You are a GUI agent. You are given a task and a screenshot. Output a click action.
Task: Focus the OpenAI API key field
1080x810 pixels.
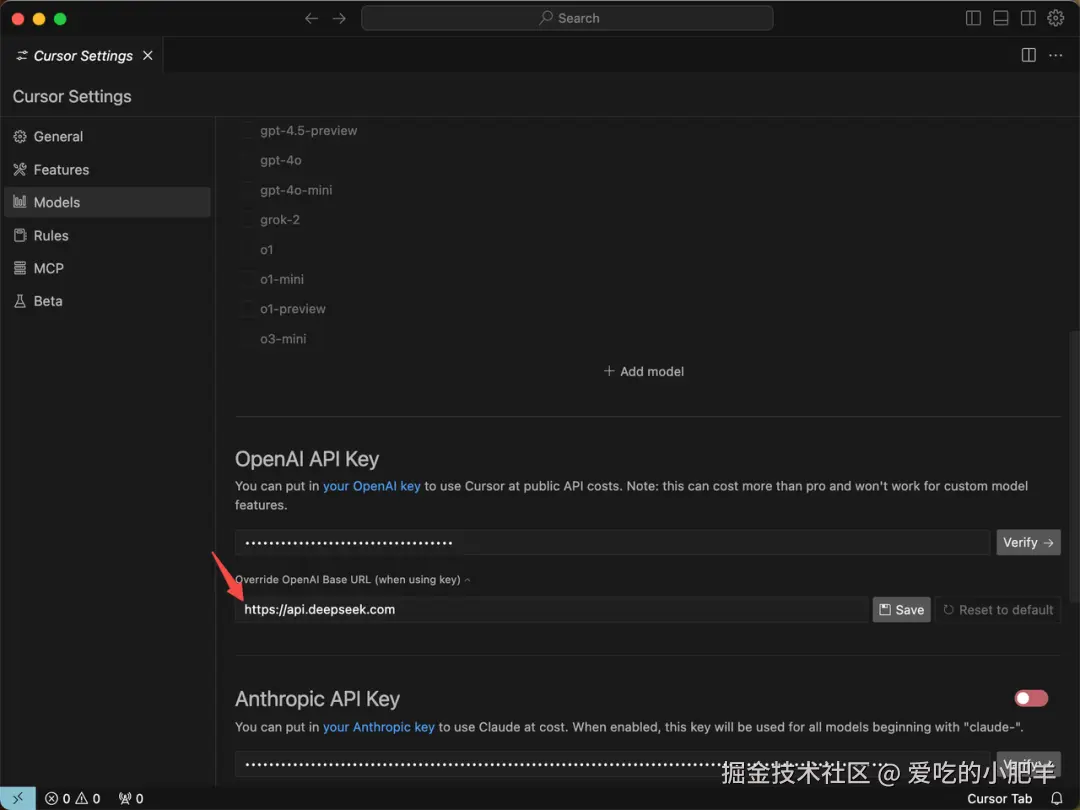[612, 543]
